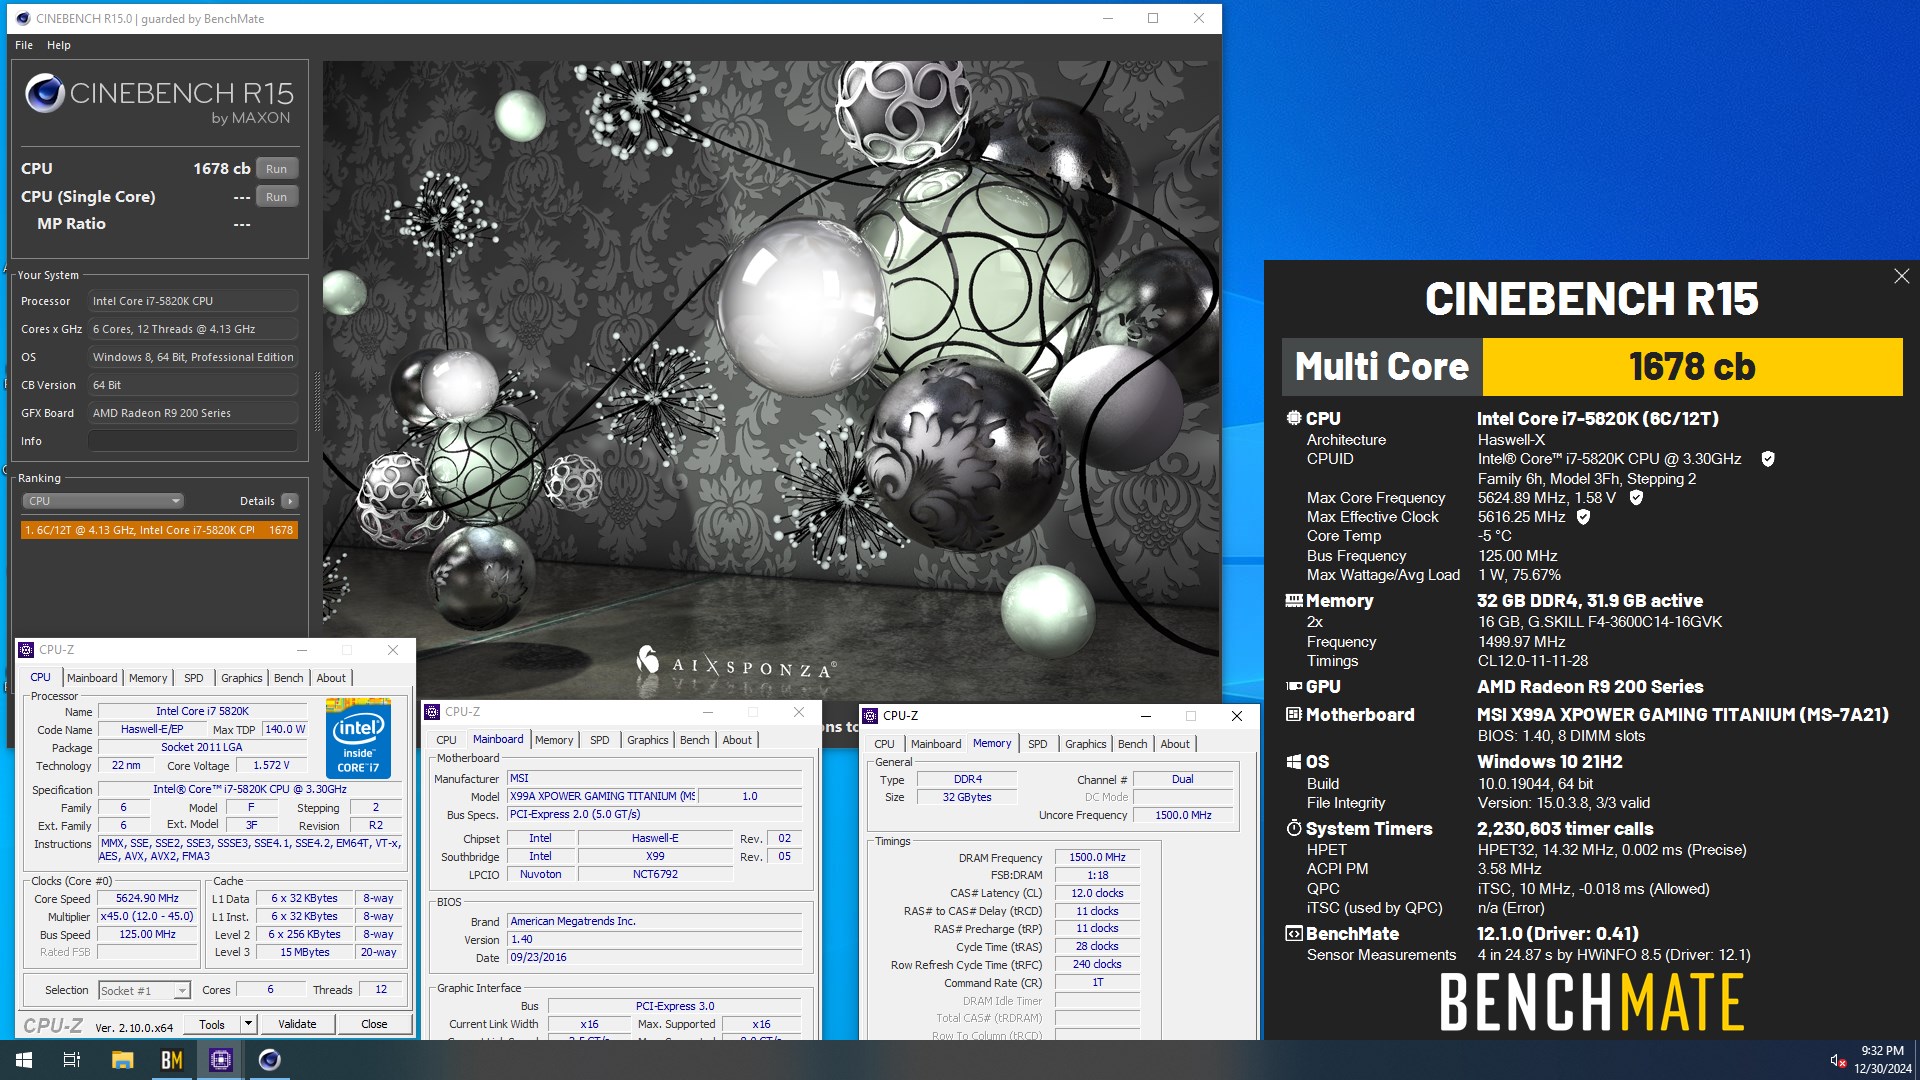This screenshot has height=1080, width=1920.
Task: Click the DRAM Frequency value 1500.0 MHz
Action: [x=1097, y=858]
